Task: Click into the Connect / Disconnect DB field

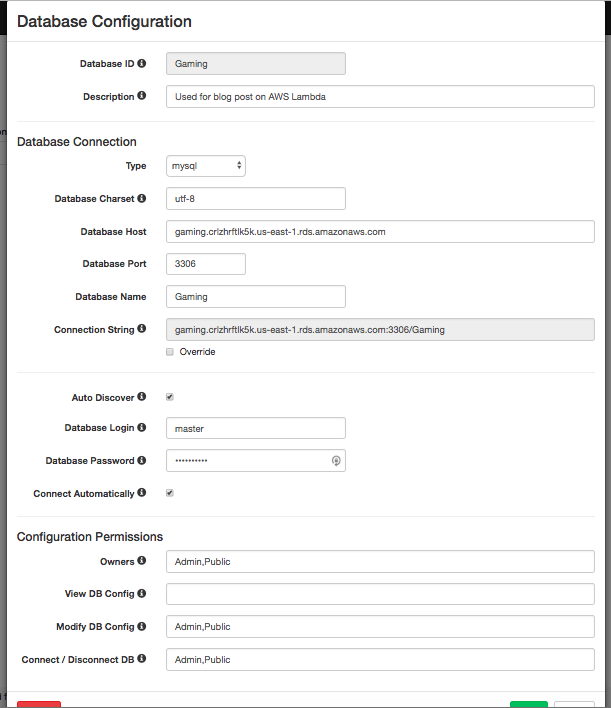Action: pos(380,660)
